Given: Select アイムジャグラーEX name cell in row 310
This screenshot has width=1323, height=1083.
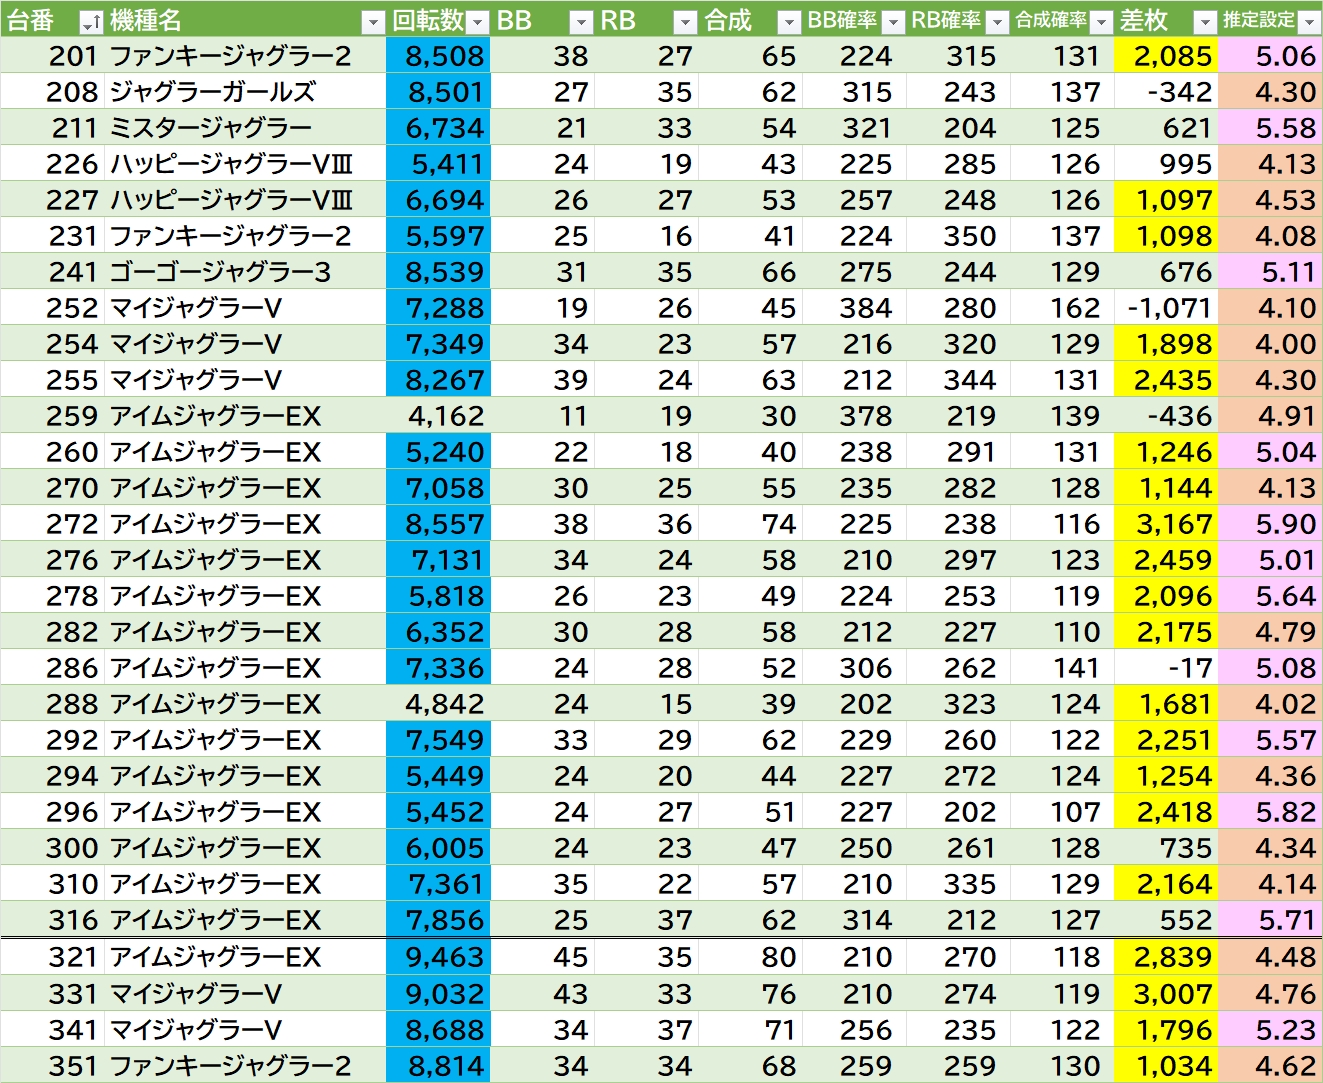Looking at the screenshot, I should tap(245, 884).
